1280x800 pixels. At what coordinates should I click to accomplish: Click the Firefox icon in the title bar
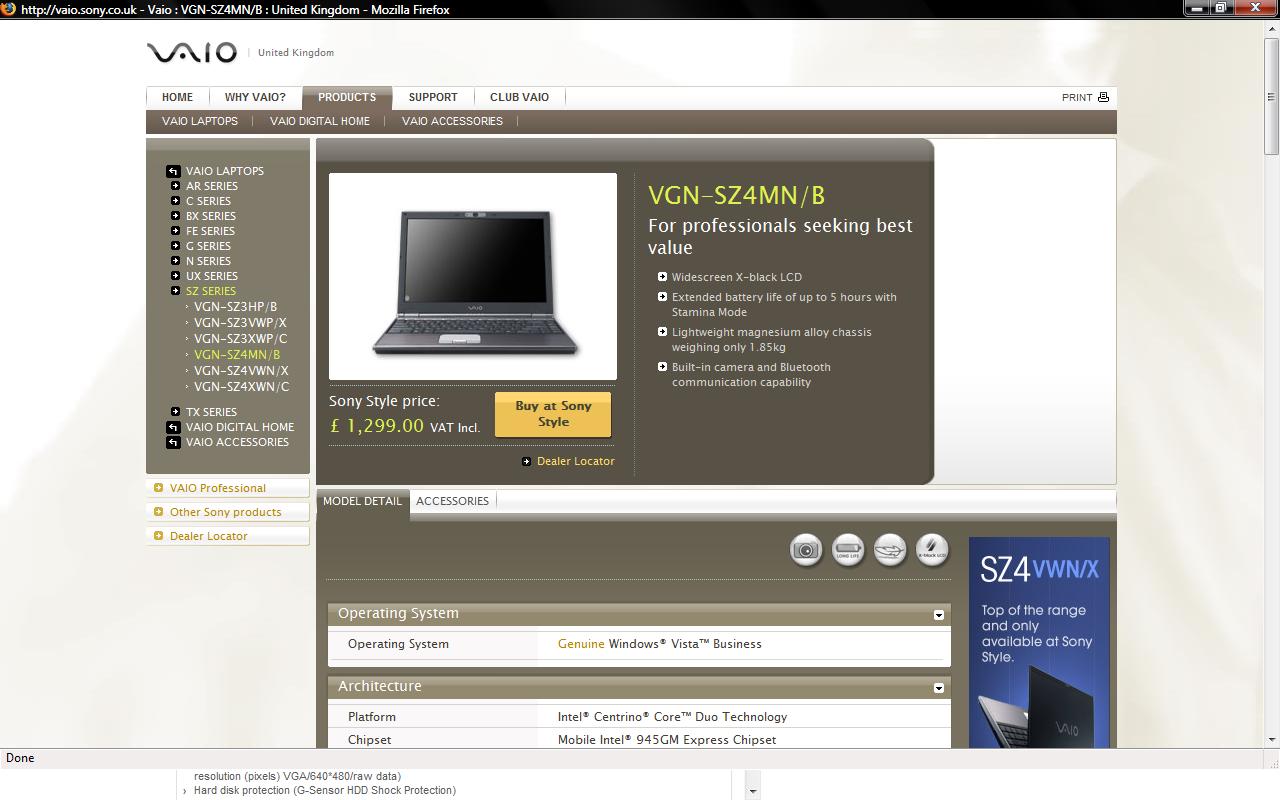click(8, 9)
